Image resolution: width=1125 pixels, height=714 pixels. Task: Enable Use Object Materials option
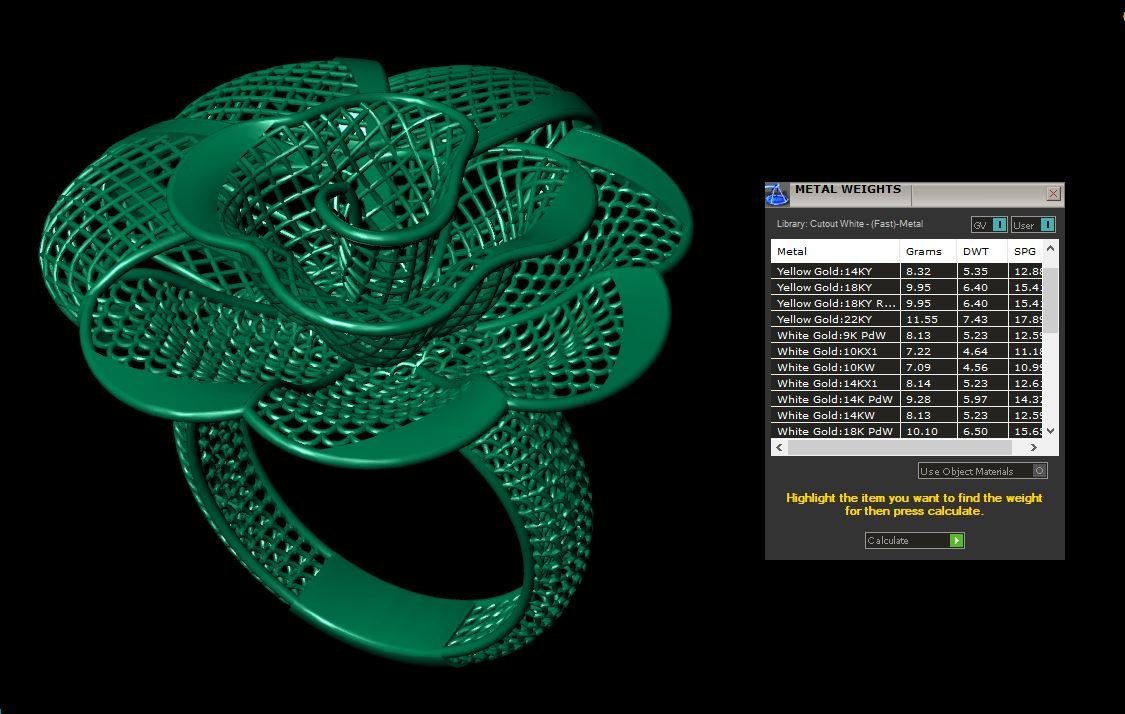click(983, 471)
